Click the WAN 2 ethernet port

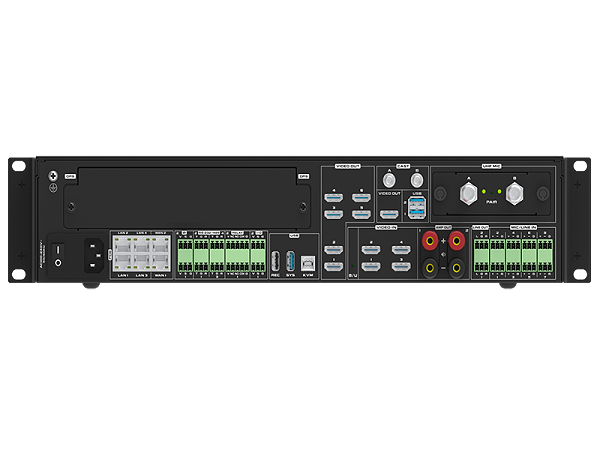pos(161,242)
